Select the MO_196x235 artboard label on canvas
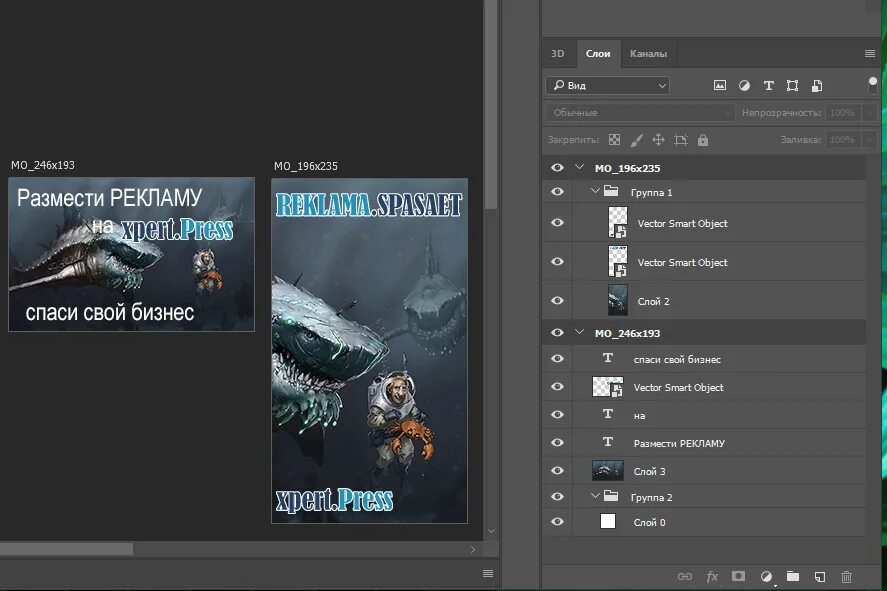The image size is (887, 591). pos(305,166)
